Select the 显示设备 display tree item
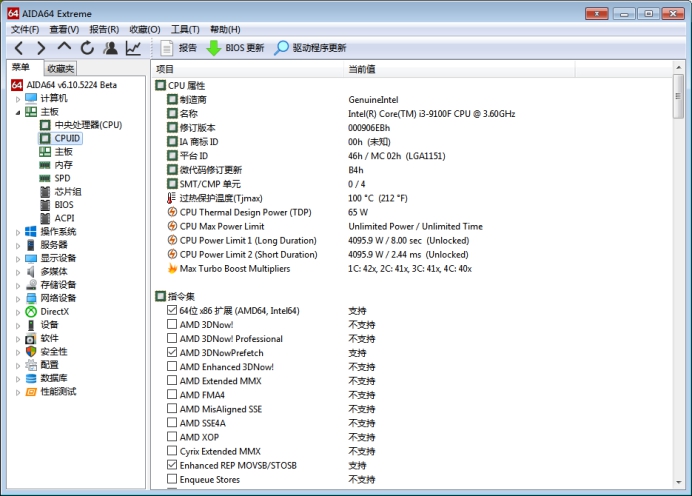Viewport: 692px width, 496px height. click(51, 258)
